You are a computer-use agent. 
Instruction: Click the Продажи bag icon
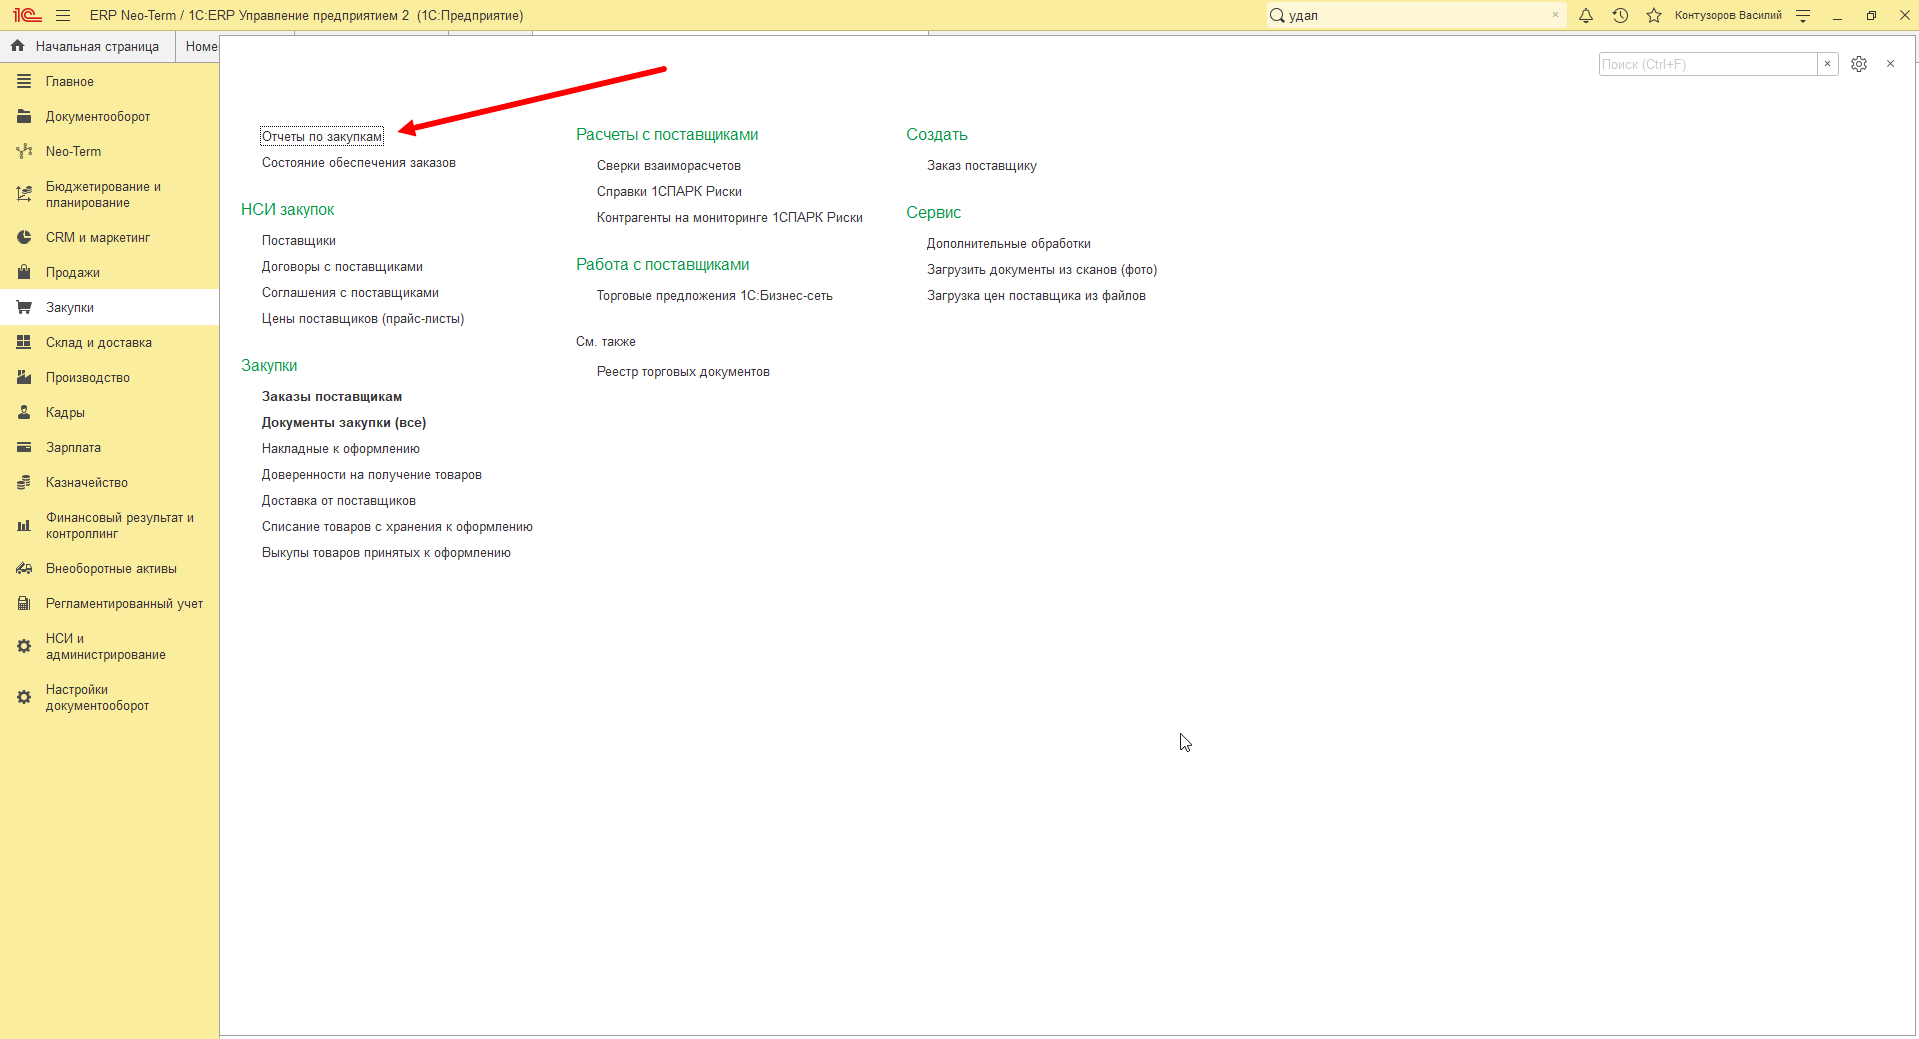tap(24, 272)
